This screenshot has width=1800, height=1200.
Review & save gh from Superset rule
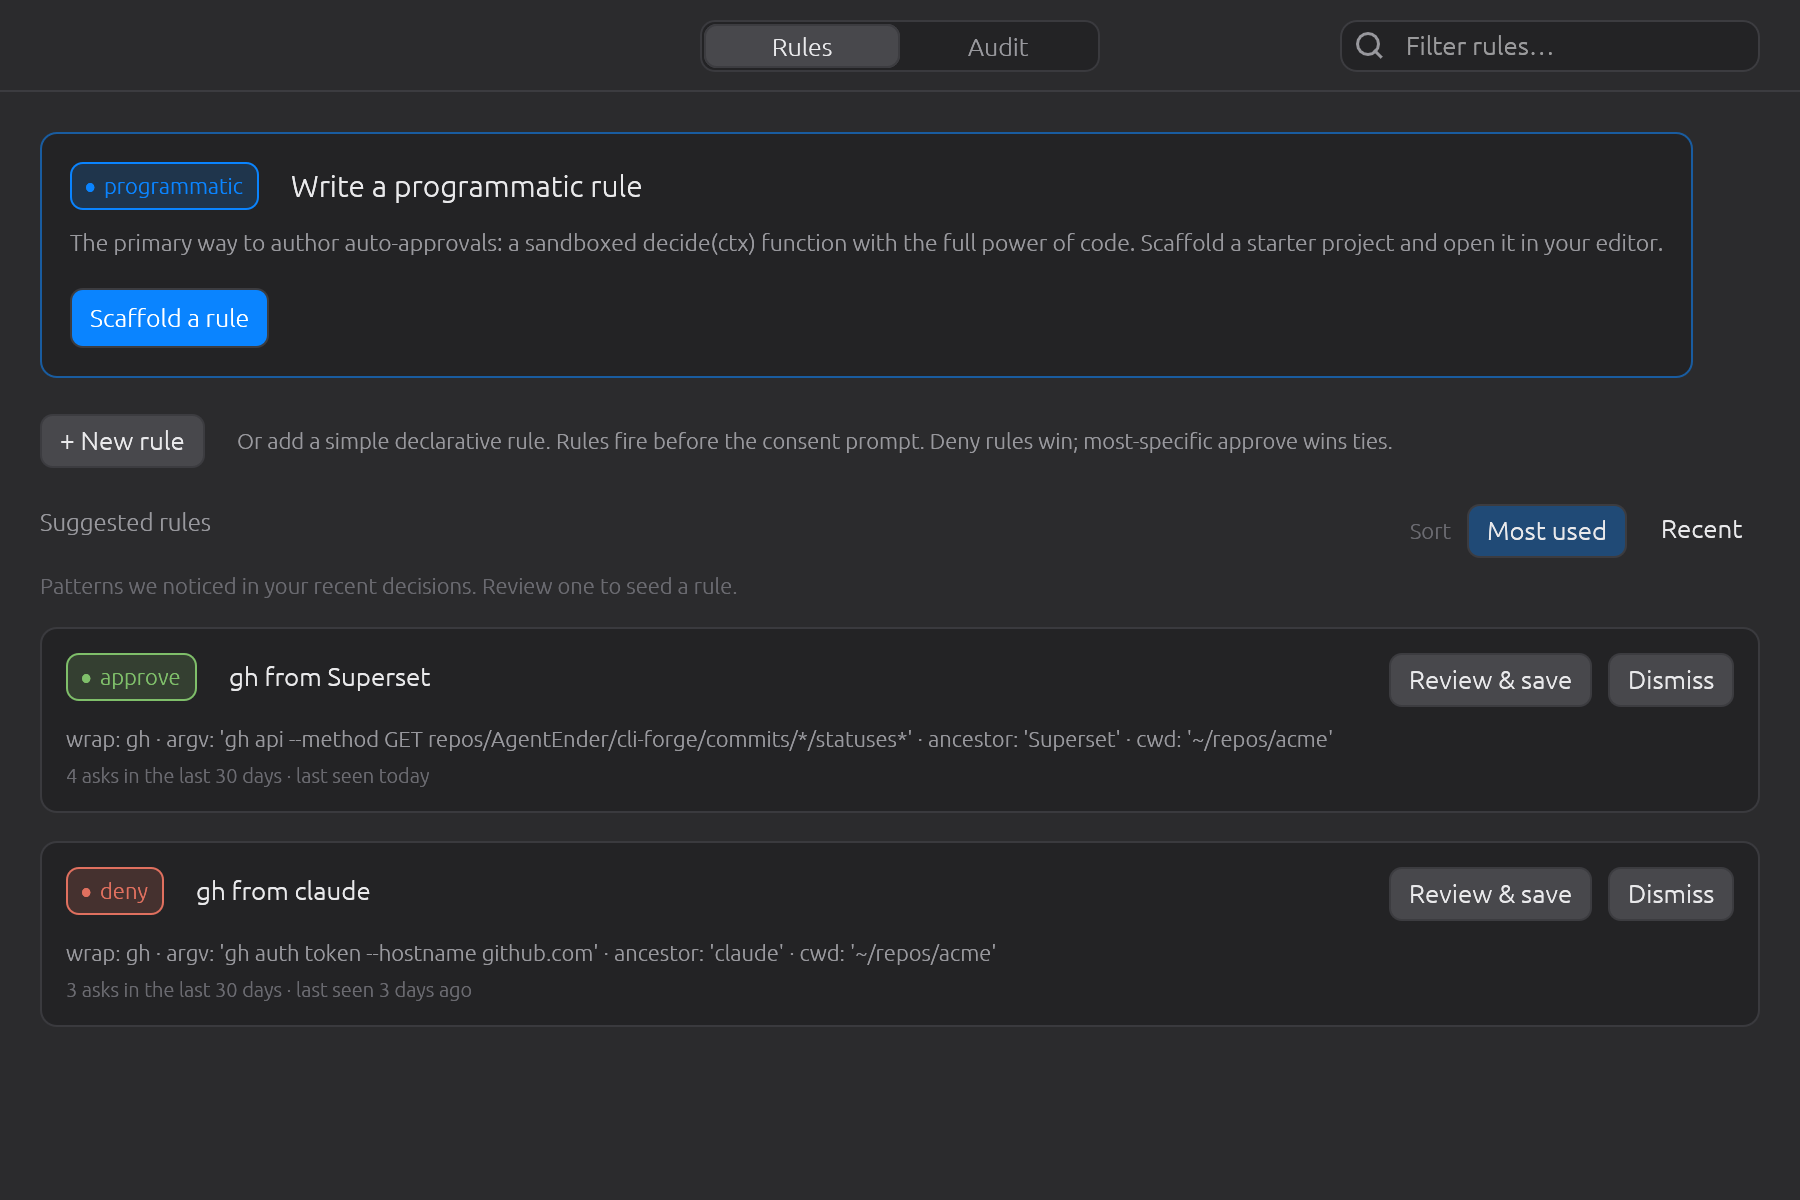1490,680
